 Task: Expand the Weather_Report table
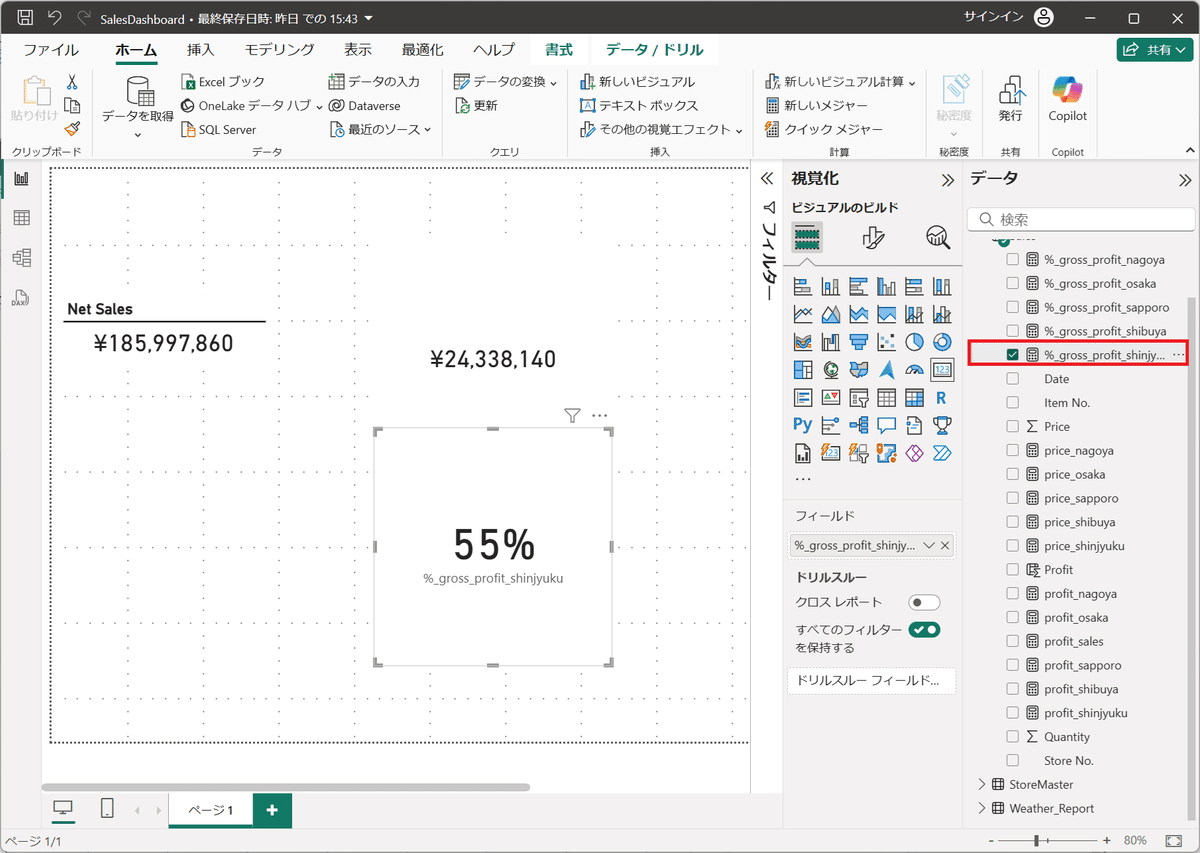[x=981, y=809]
